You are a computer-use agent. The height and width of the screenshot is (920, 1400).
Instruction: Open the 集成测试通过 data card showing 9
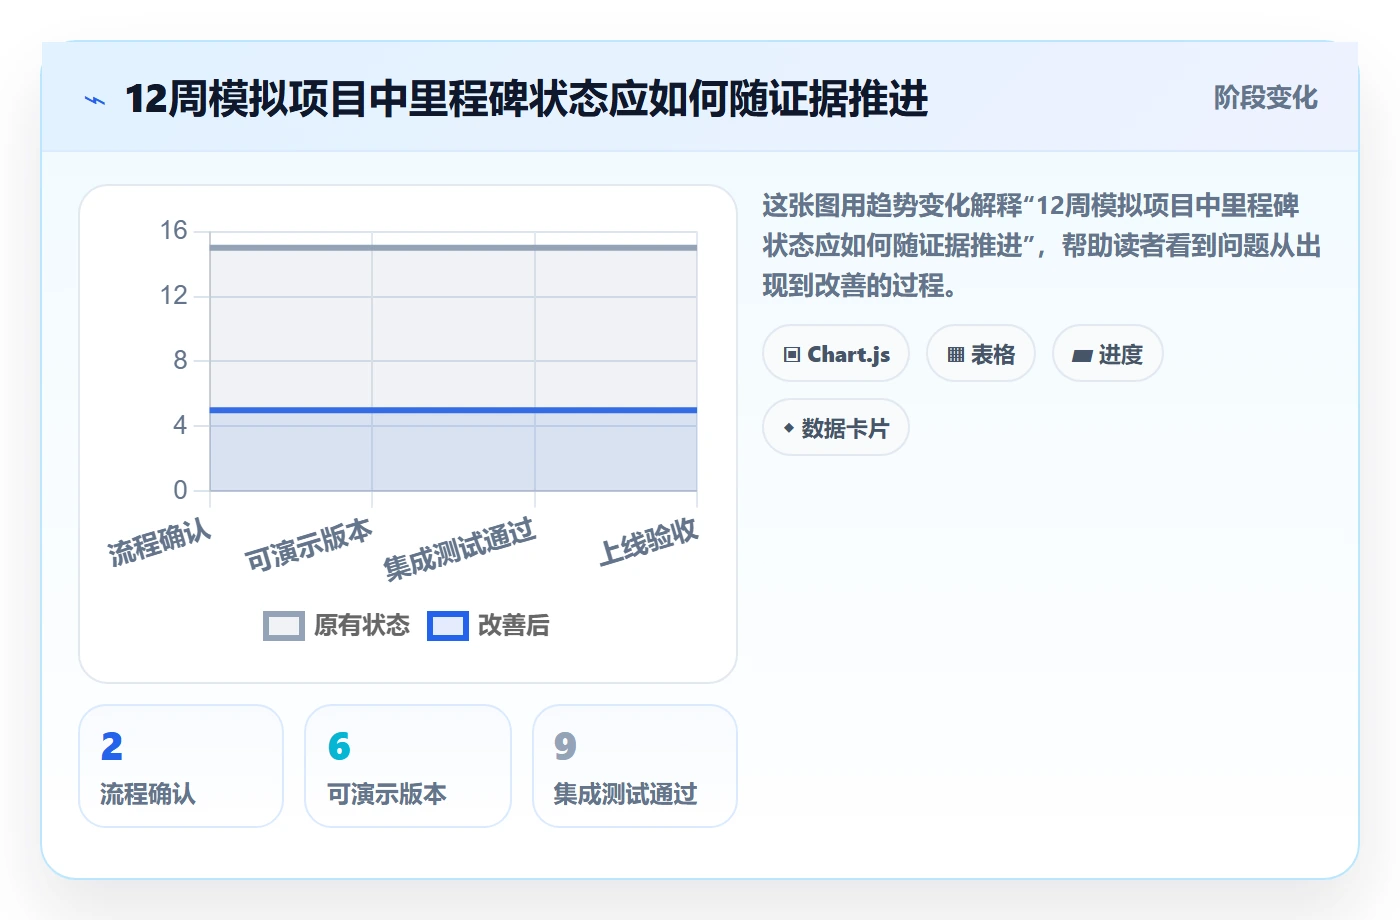(x=635, y=766)
